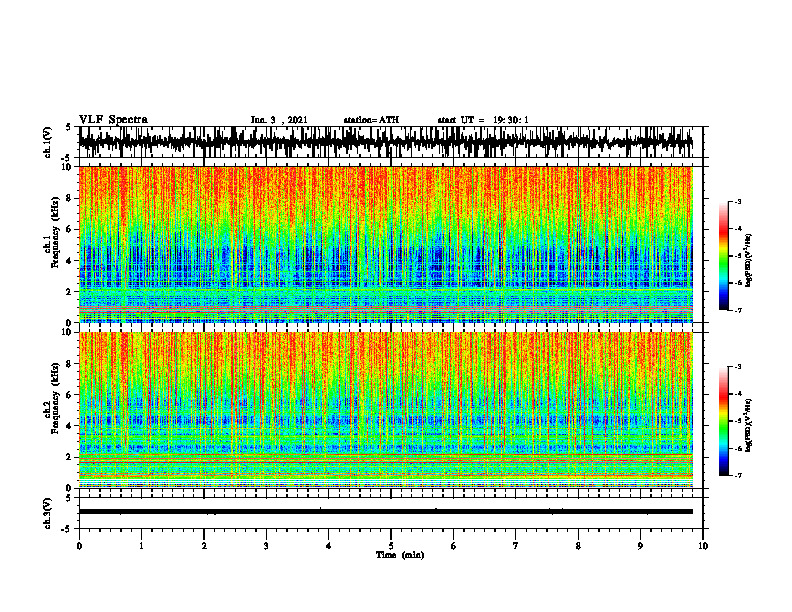Click the time axis tick label "5"
Viewport: 792px width, 612px height.
coord(391,546)
